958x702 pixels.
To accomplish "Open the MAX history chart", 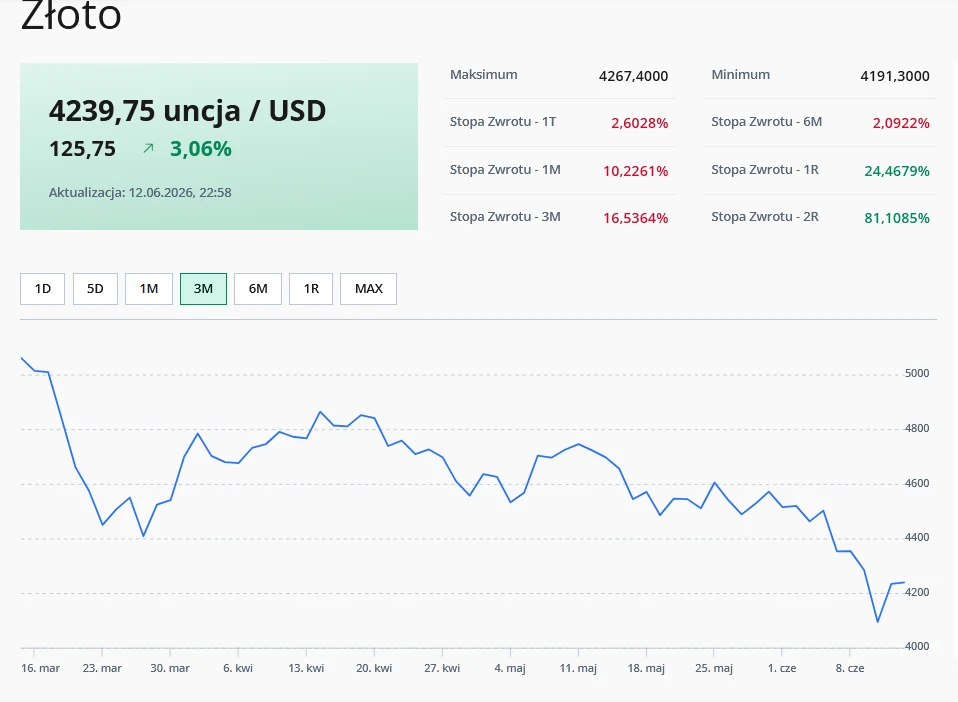I will pyautogui.click(x=368, y=288).
